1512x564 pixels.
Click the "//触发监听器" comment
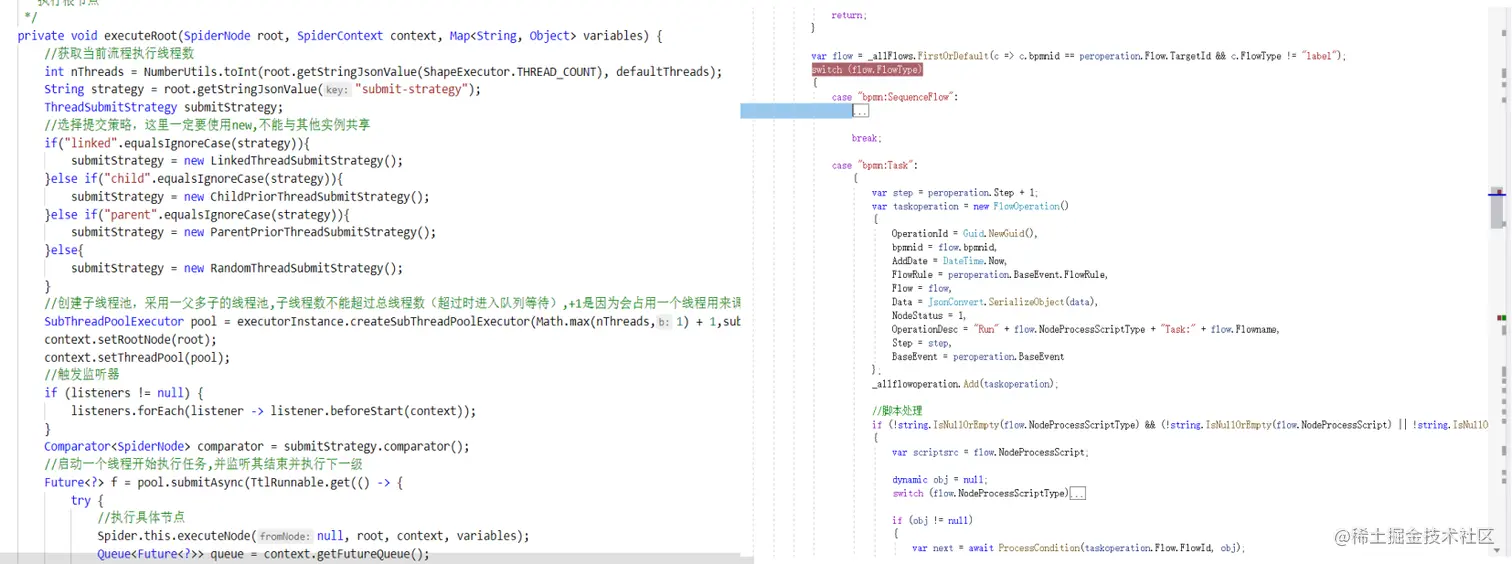click(82, 375)
